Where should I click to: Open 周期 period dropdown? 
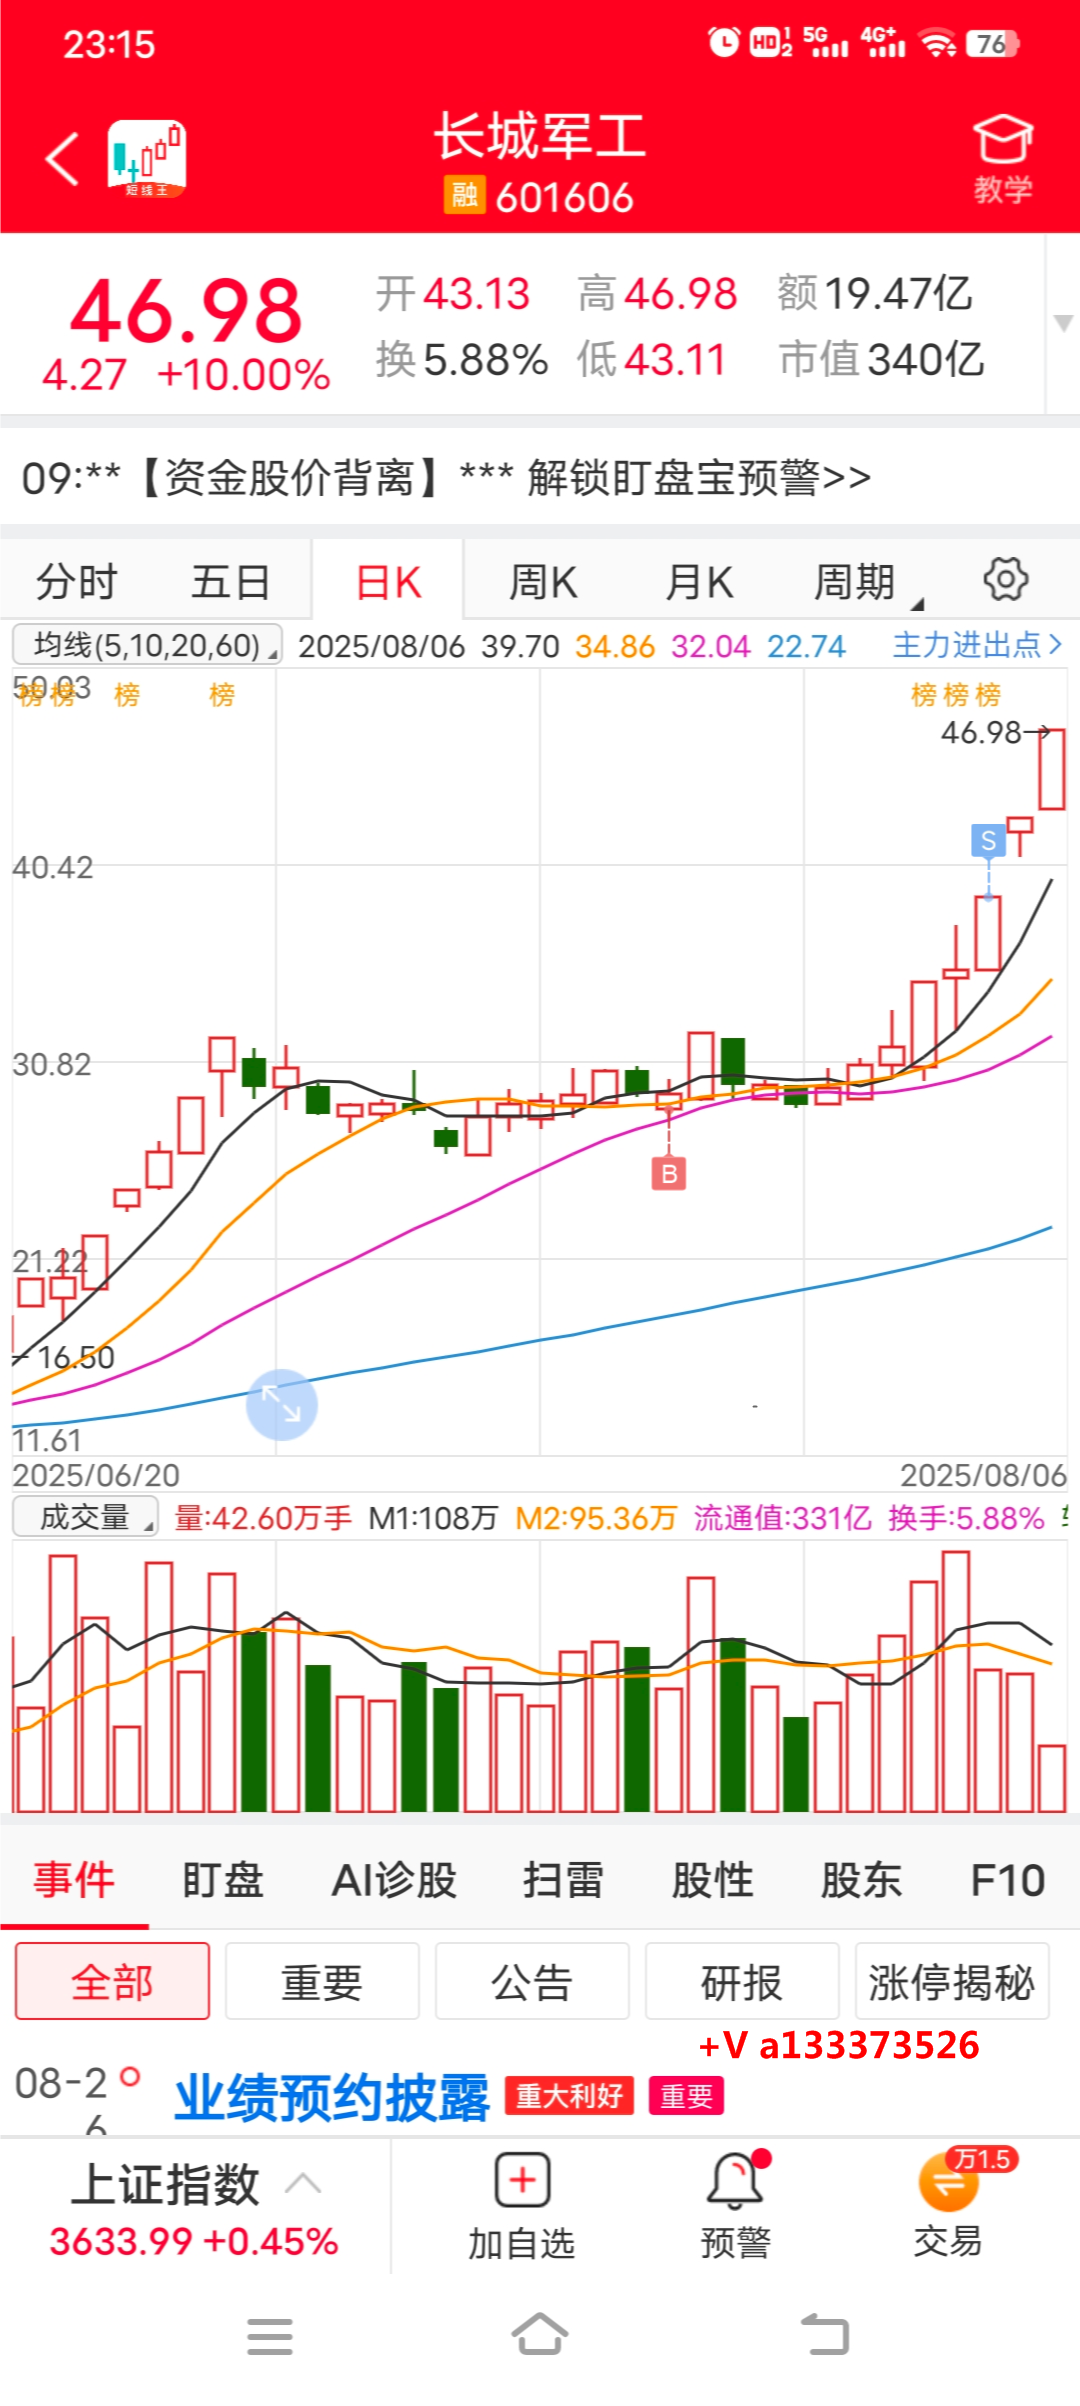[x=868, y=581]
